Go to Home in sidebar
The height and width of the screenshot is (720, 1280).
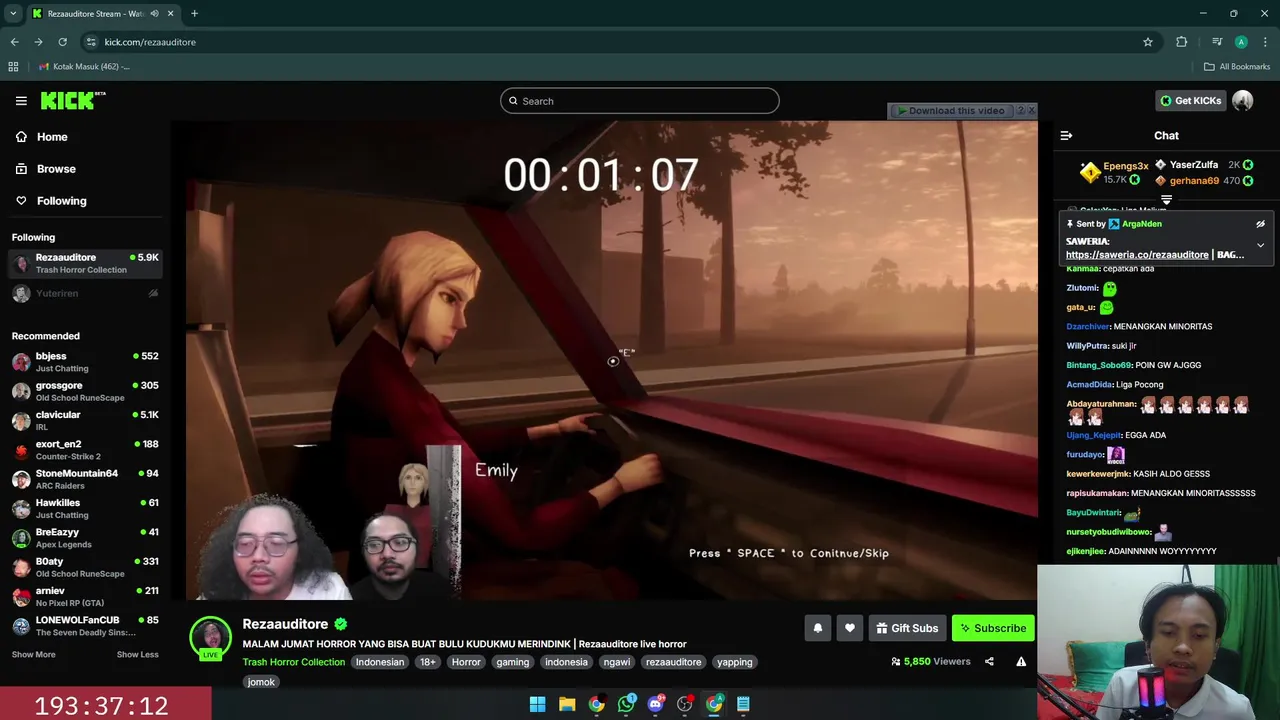[52, 137]
